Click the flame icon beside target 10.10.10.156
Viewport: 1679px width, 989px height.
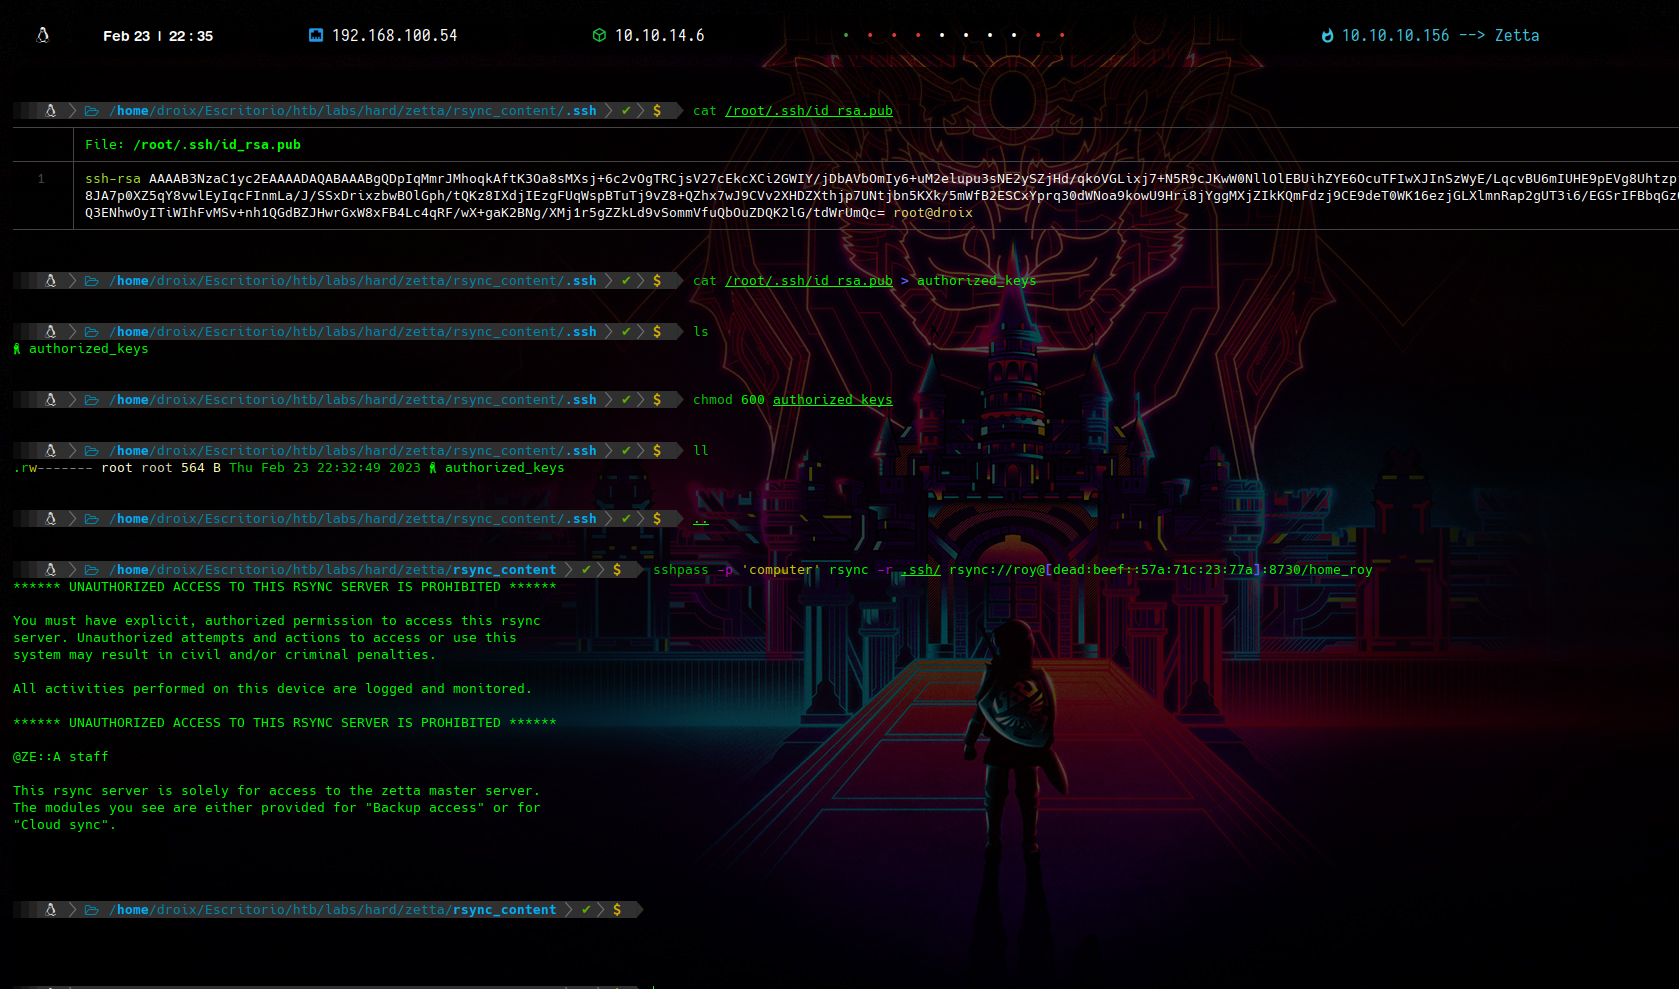click(1327, 36)
